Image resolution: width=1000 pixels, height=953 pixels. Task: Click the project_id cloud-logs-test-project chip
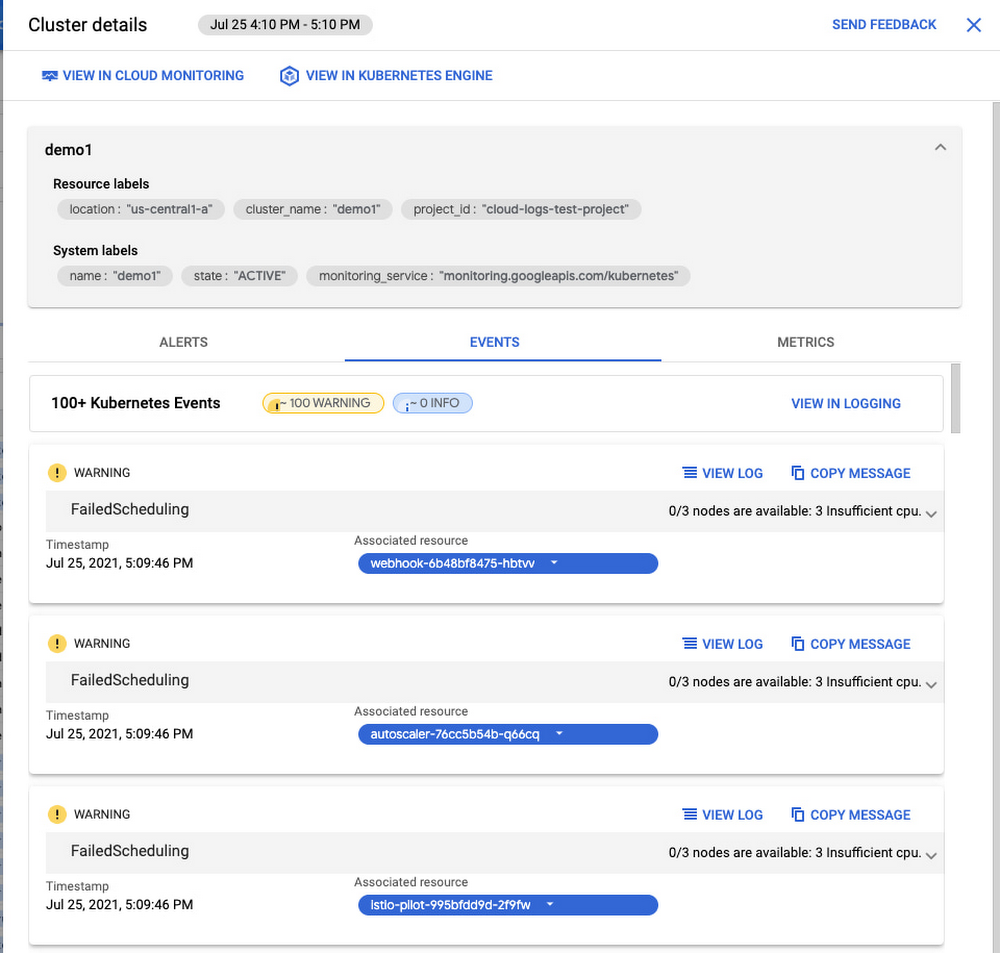(x=521, y=209)
